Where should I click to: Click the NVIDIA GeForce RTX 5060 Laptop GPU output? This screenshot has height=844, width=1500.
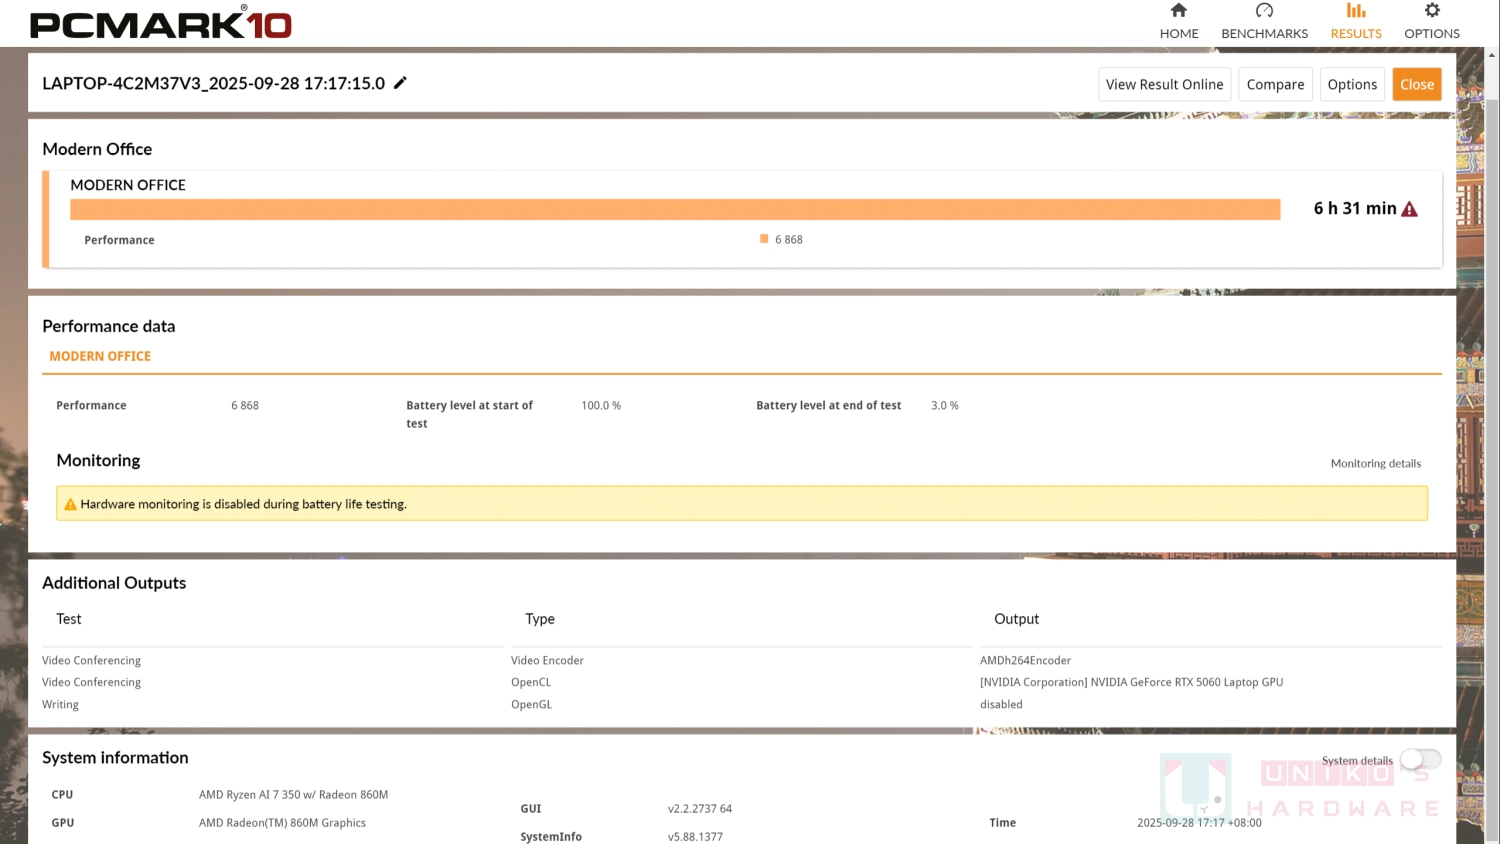(x=1131, y=683)
